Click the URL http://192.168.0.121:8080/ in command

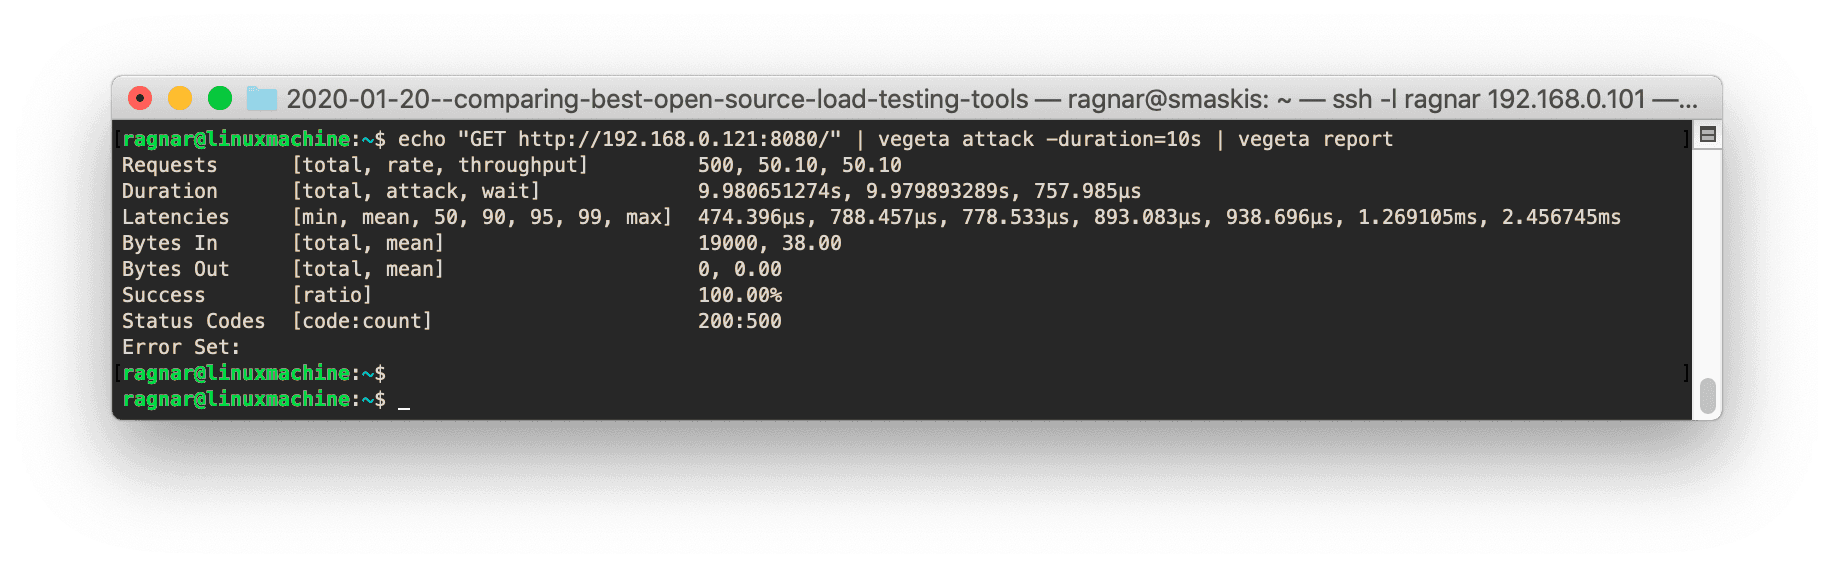coord(679,139)
